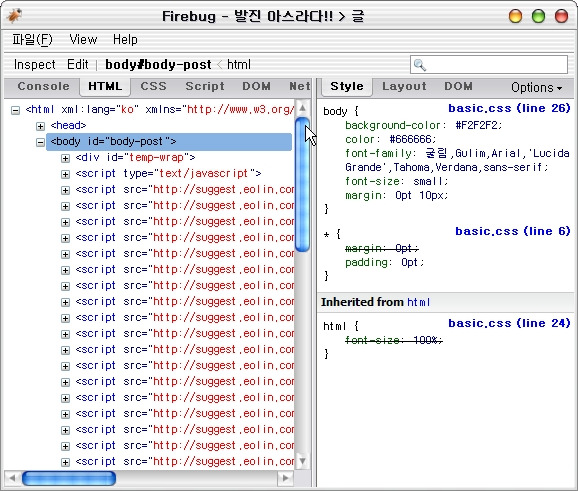Open the View menu
The image size is (578, 491).
point(83,39)
